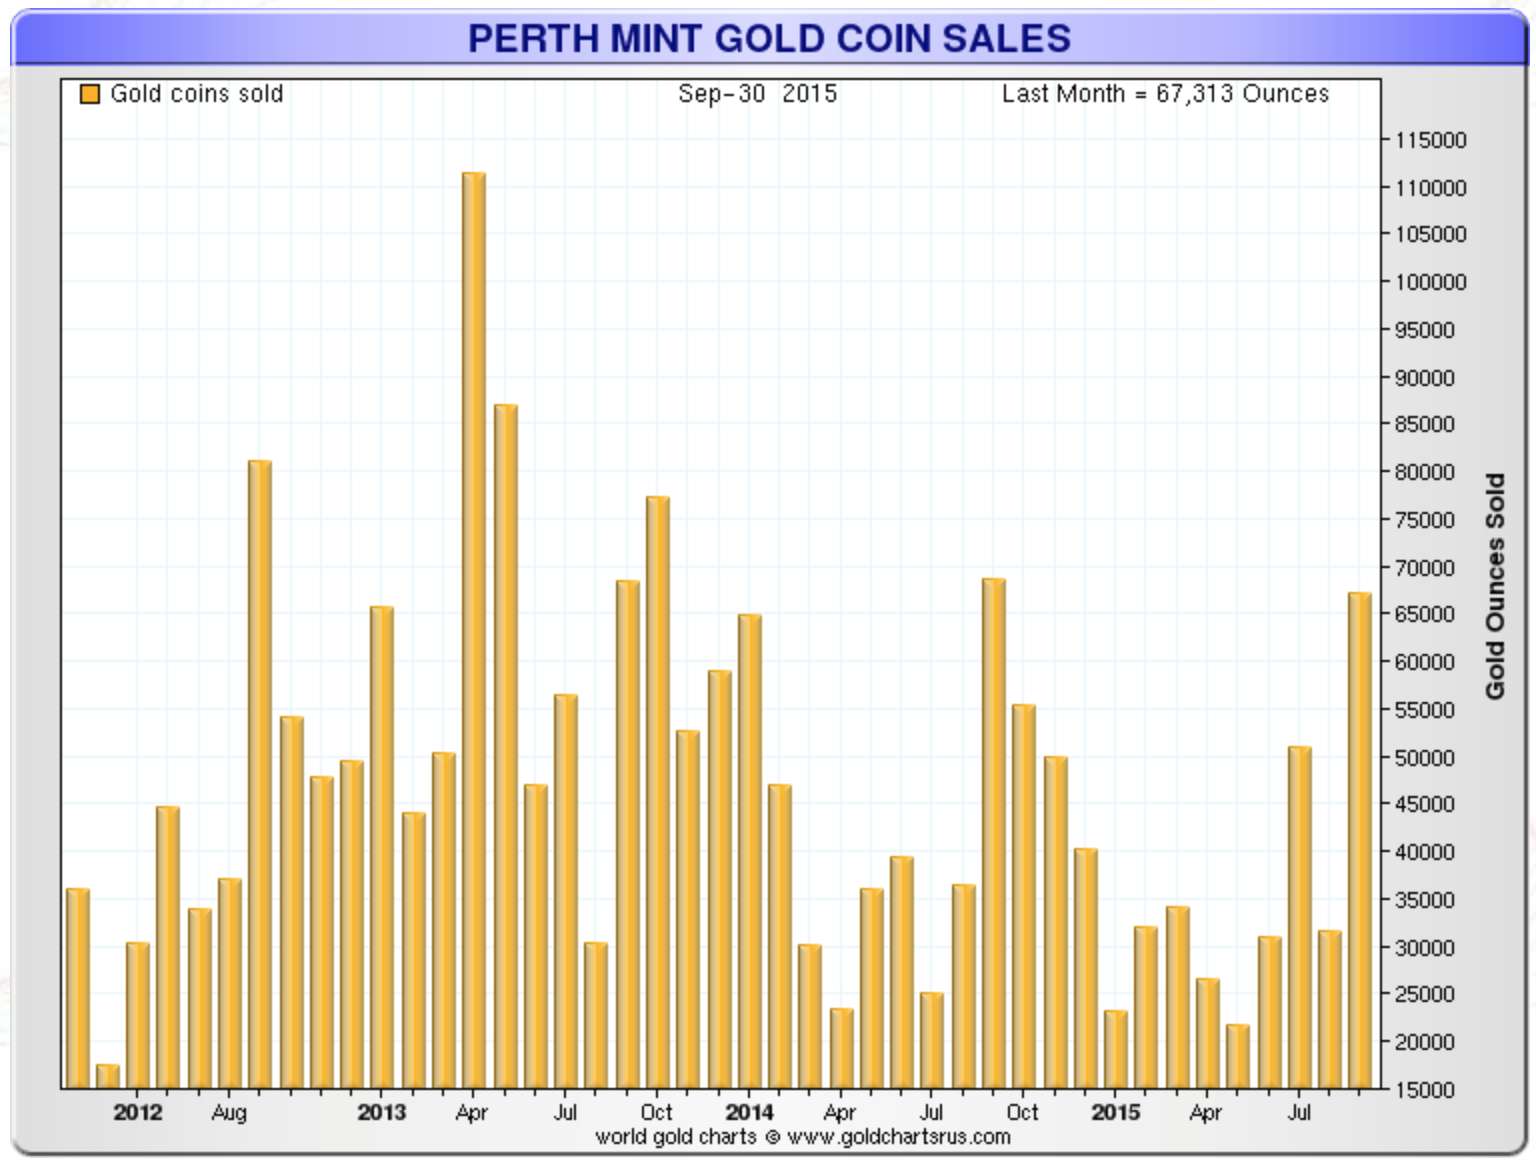Screen dimensions: 1536x1164
Task: Click the 2012 x-axis year label
Action: pyautogui.click(x=137, y=1112)
